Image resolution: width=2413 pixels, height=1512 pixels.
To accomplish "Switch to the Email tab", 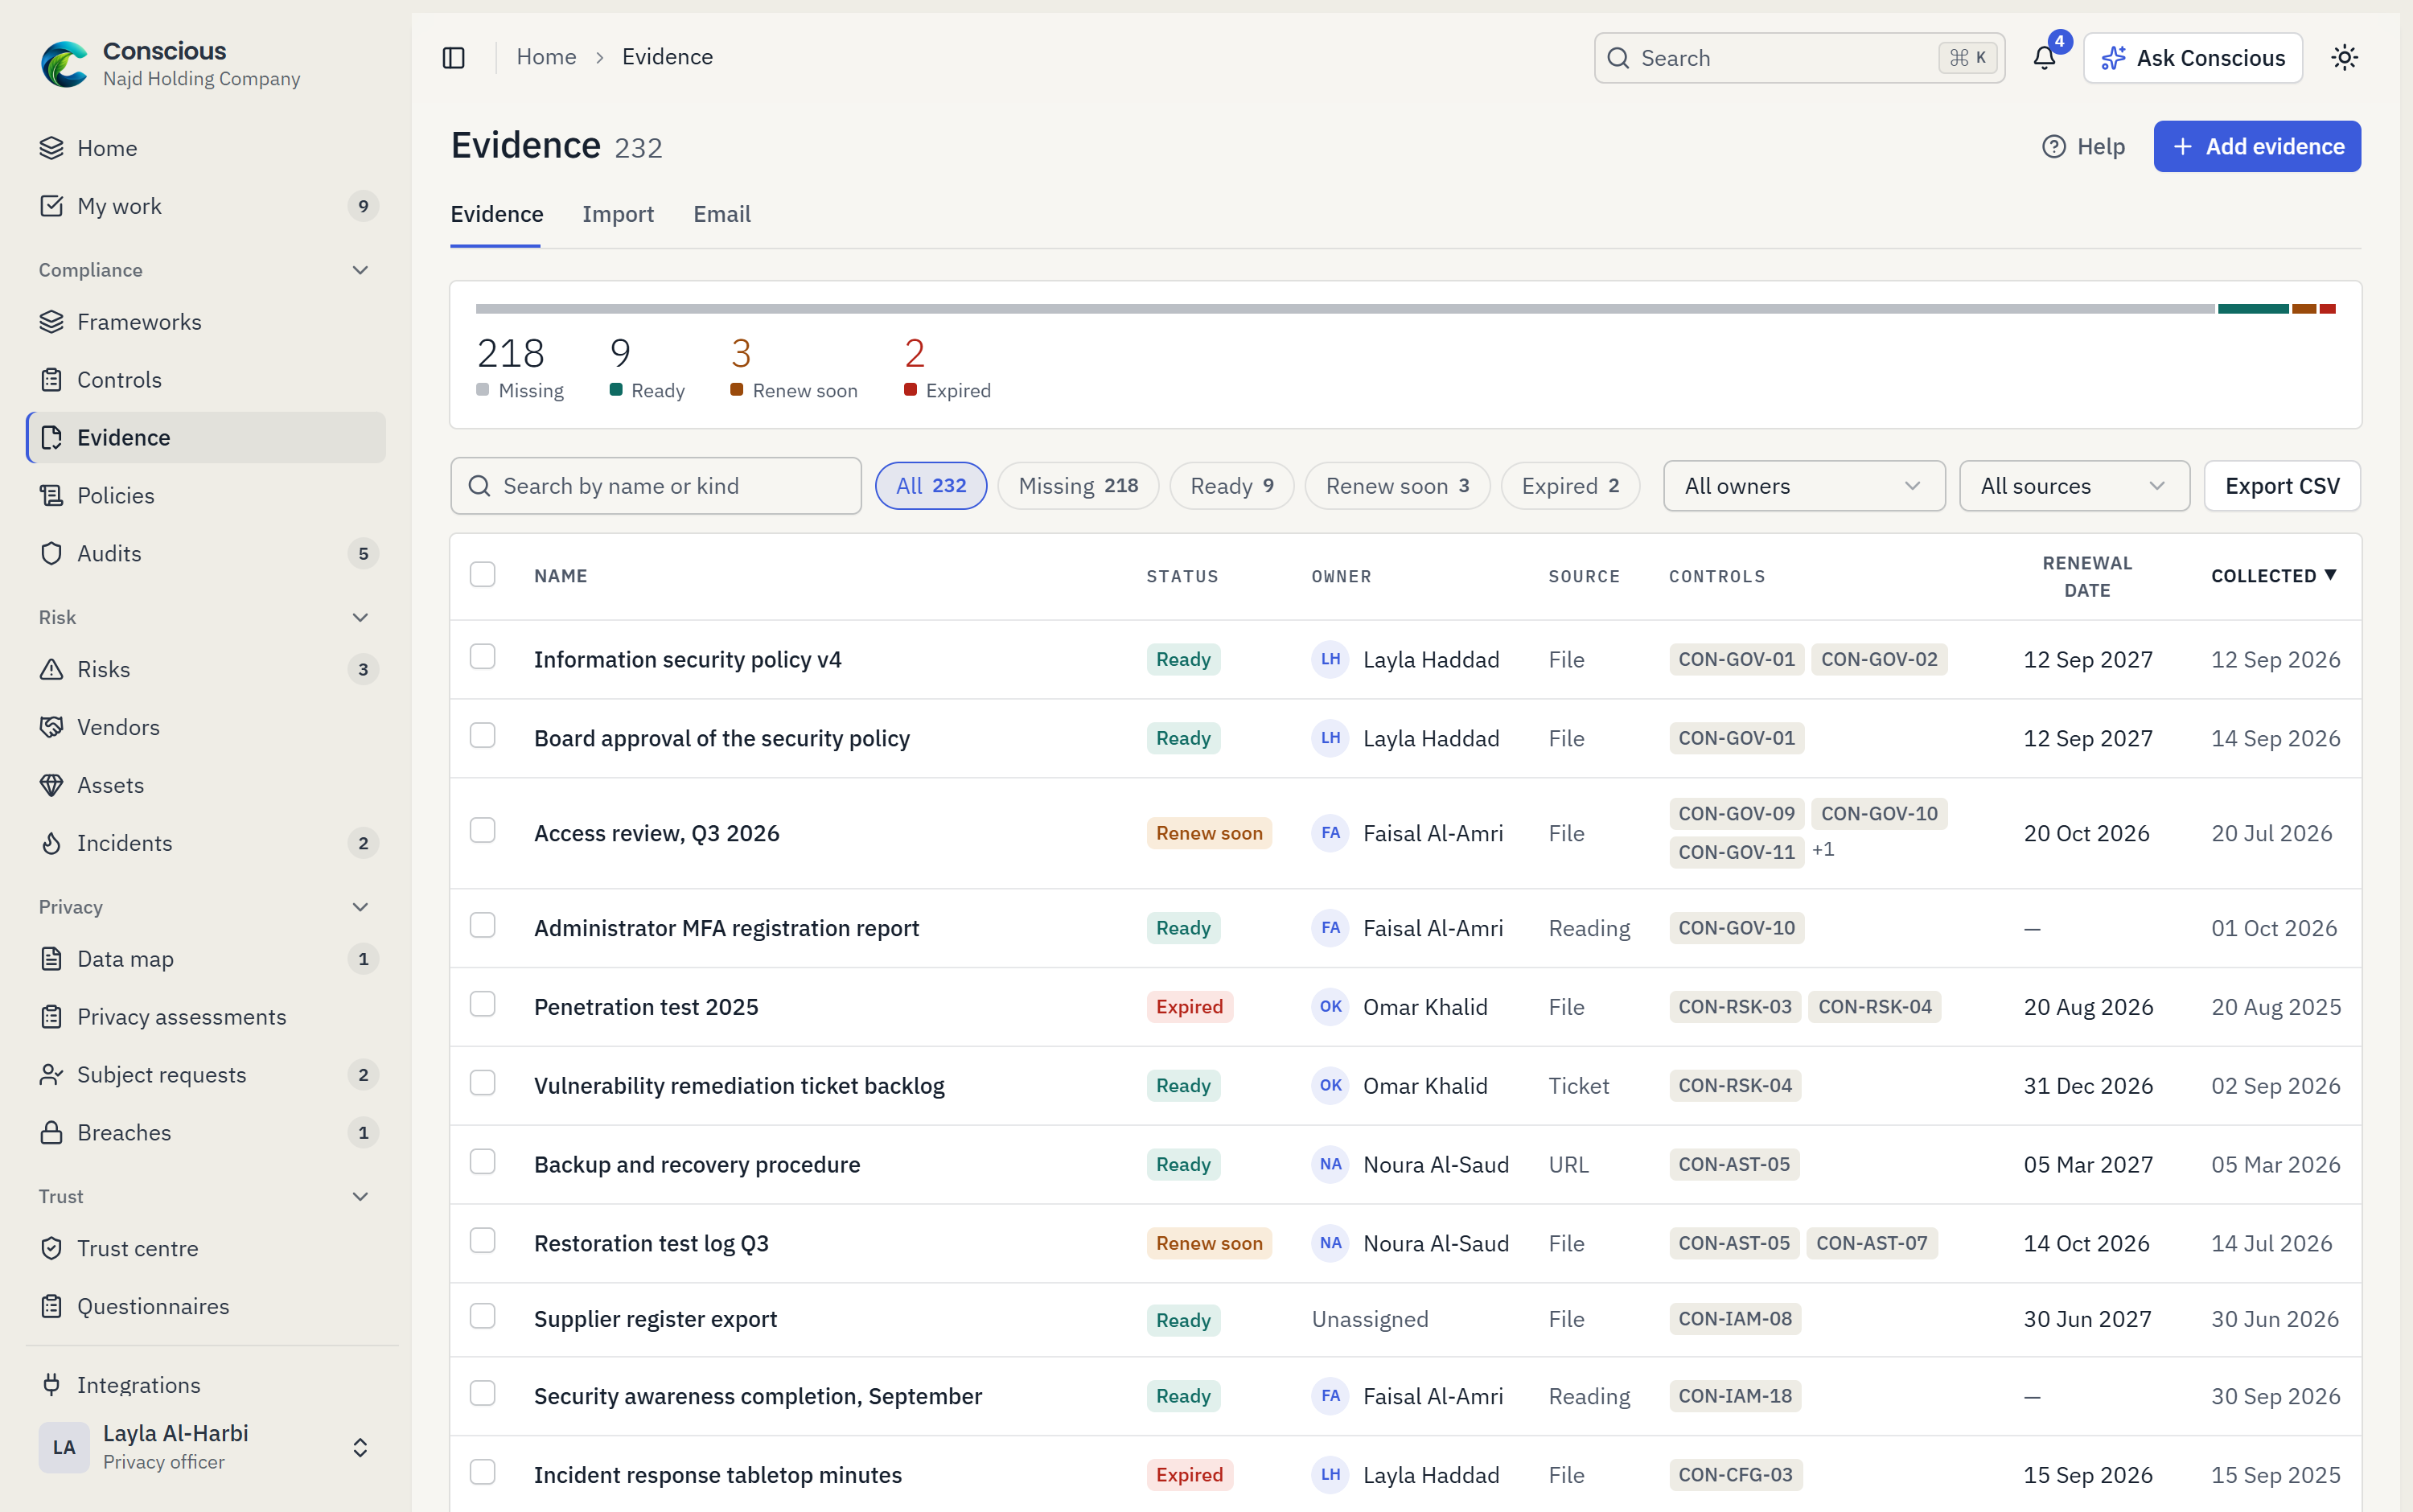I will (x=721, y=215).
